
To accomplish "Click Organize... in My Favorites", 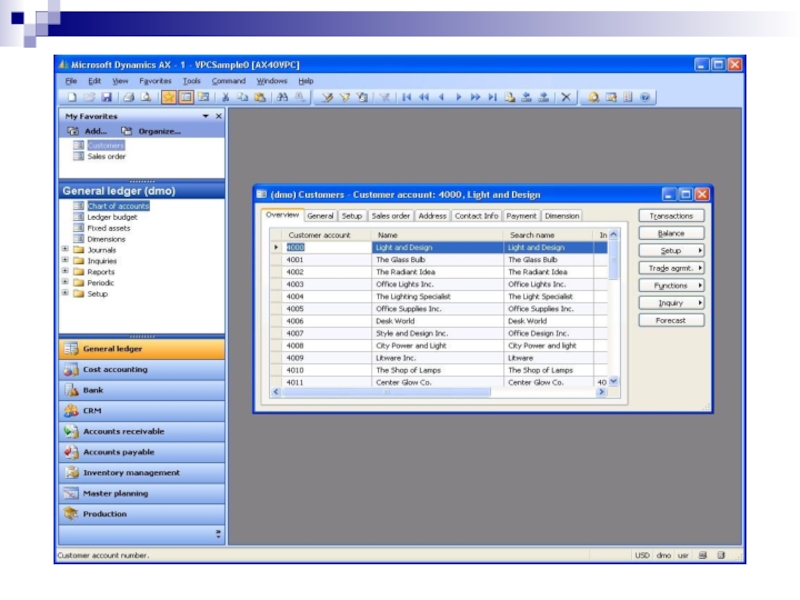I will (x=151, y=131).
